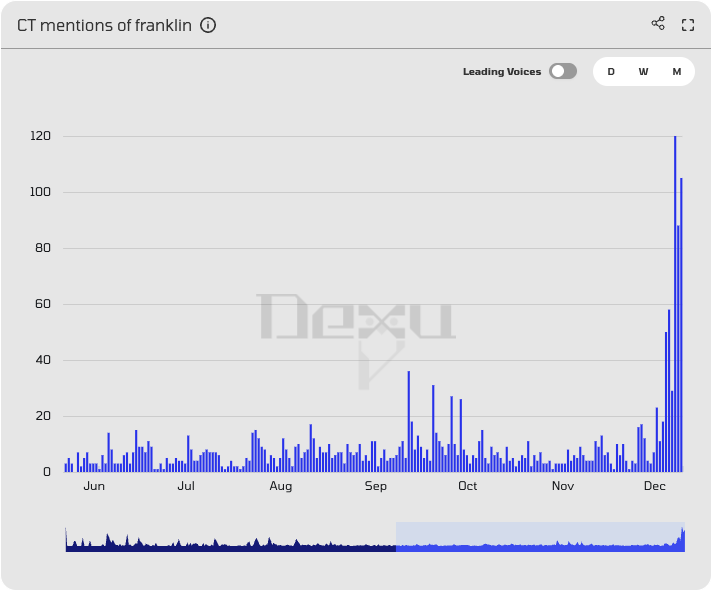
Task: Click the Aug axis label
Action: (280, 486)
